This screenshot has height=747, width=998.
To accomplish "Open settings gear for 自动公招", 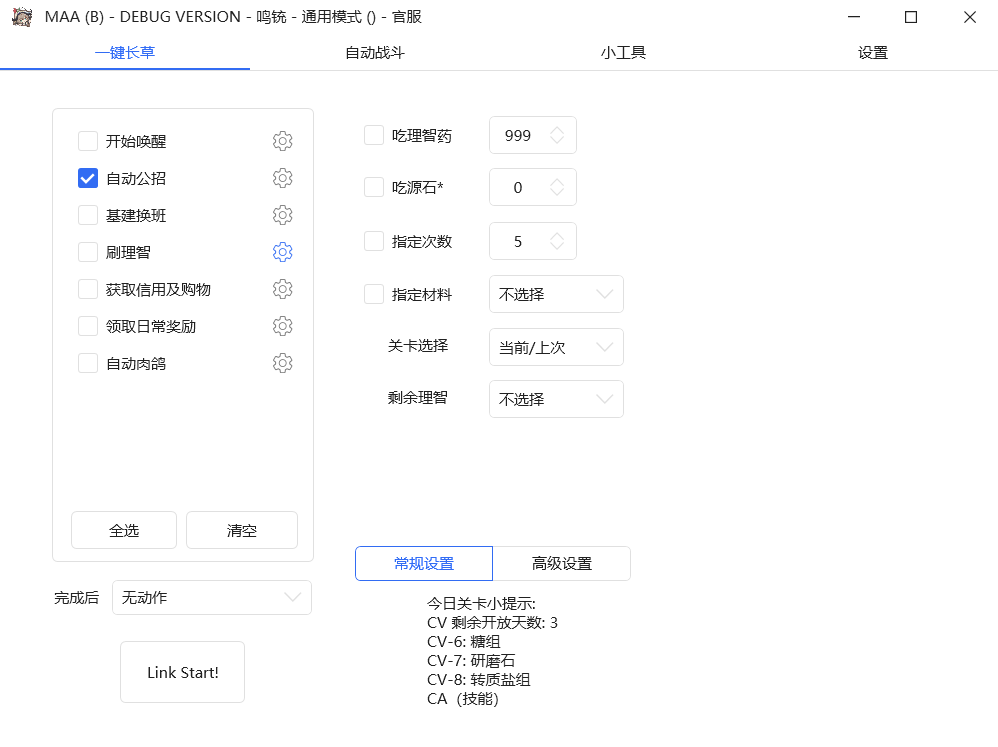I will click(282, 178).
